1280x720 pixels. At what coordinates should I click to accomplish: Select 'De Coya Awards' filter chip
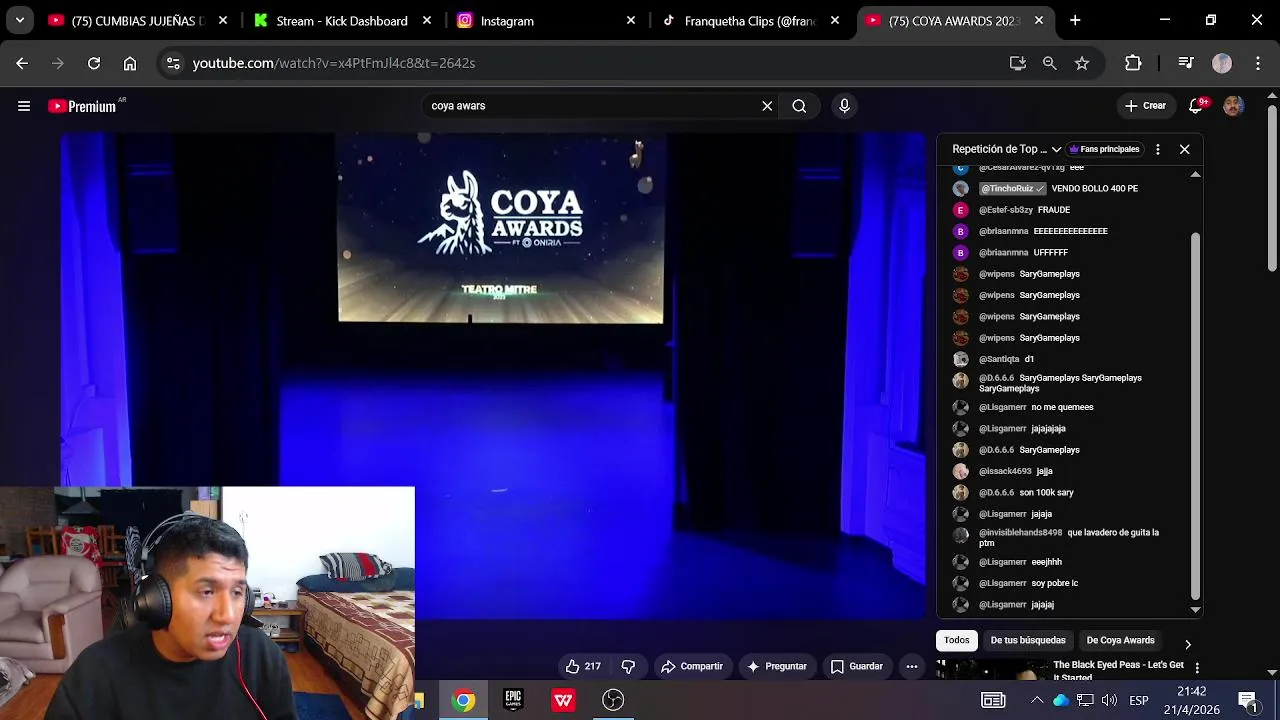click(x=1120, y=640)
